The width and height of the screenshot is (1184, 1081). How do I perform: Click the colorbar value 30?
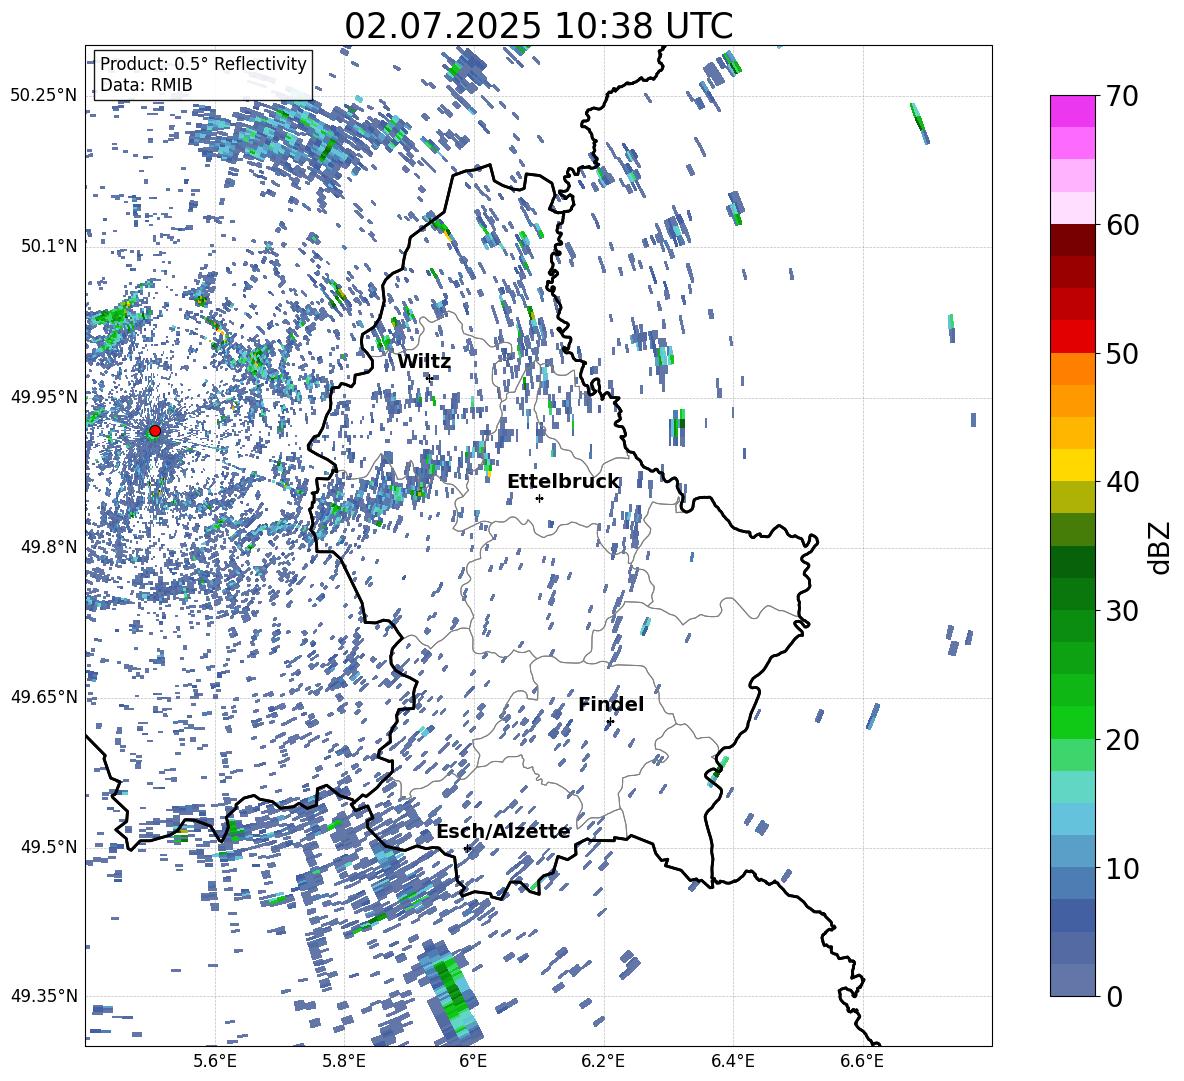tap(1123, 610)
